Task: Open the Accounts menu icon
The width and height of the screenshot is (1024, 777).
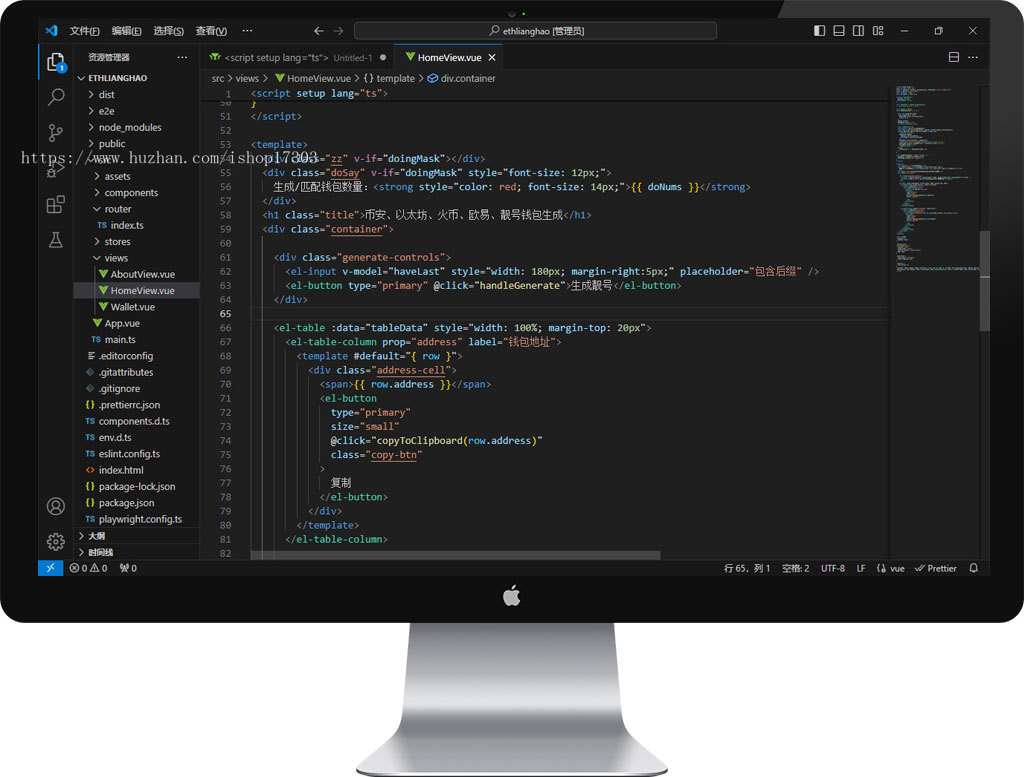Action: coord(56,506)
